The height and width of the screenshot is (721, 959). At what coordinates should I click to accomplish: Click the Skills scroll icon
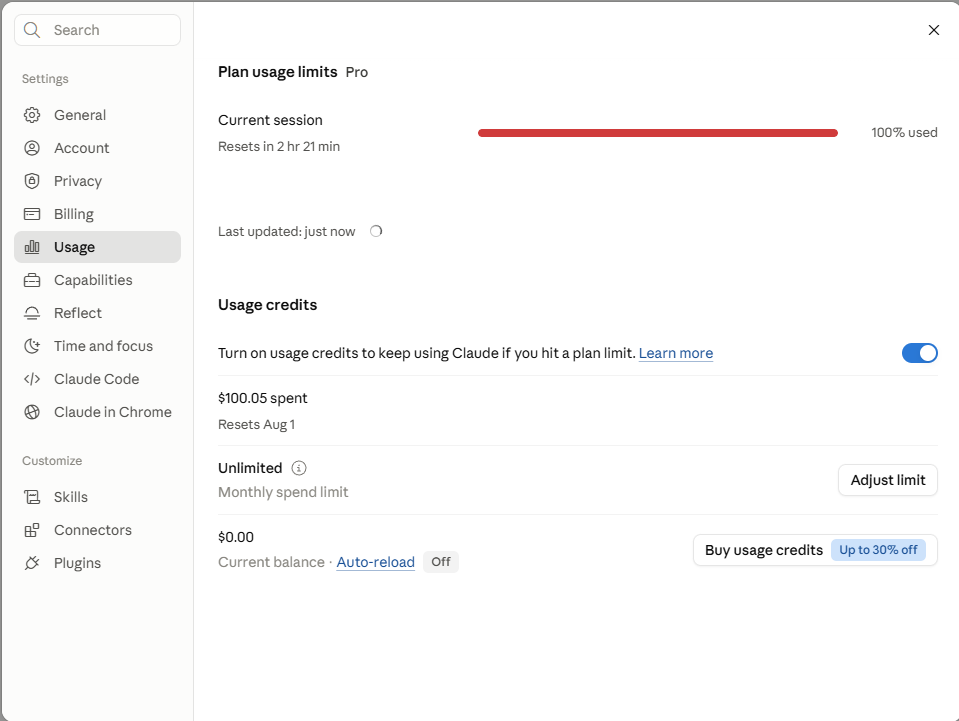click(32, 497)
